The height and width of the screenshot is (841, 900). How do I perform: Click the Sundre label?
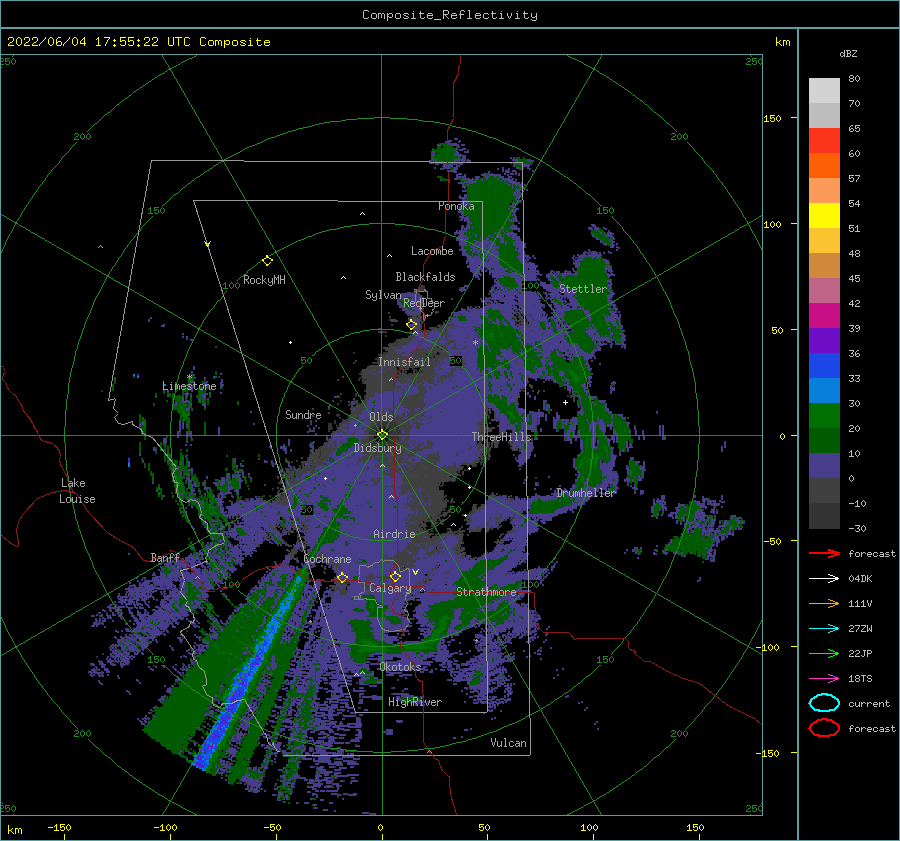(x=303, y=414)
